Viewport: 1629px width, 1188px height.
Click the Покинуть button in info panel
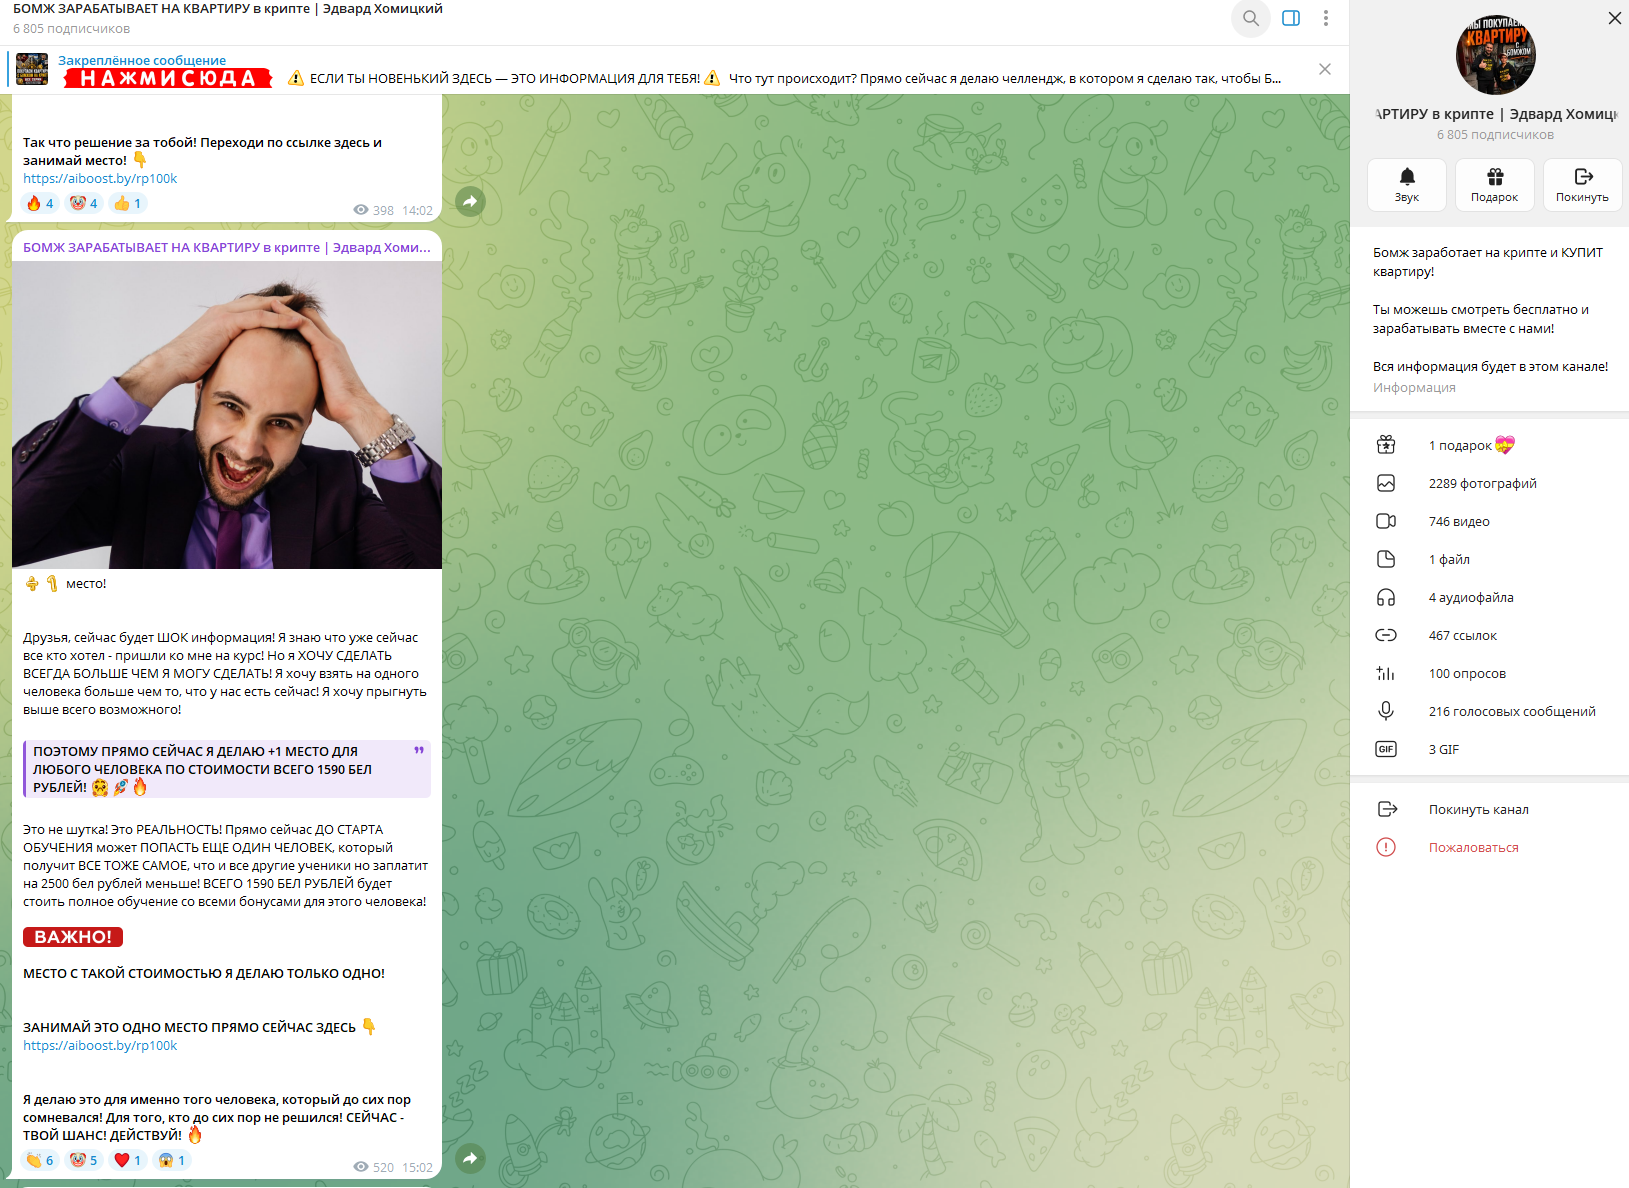pyautogui.click(x=1582, y=184)
